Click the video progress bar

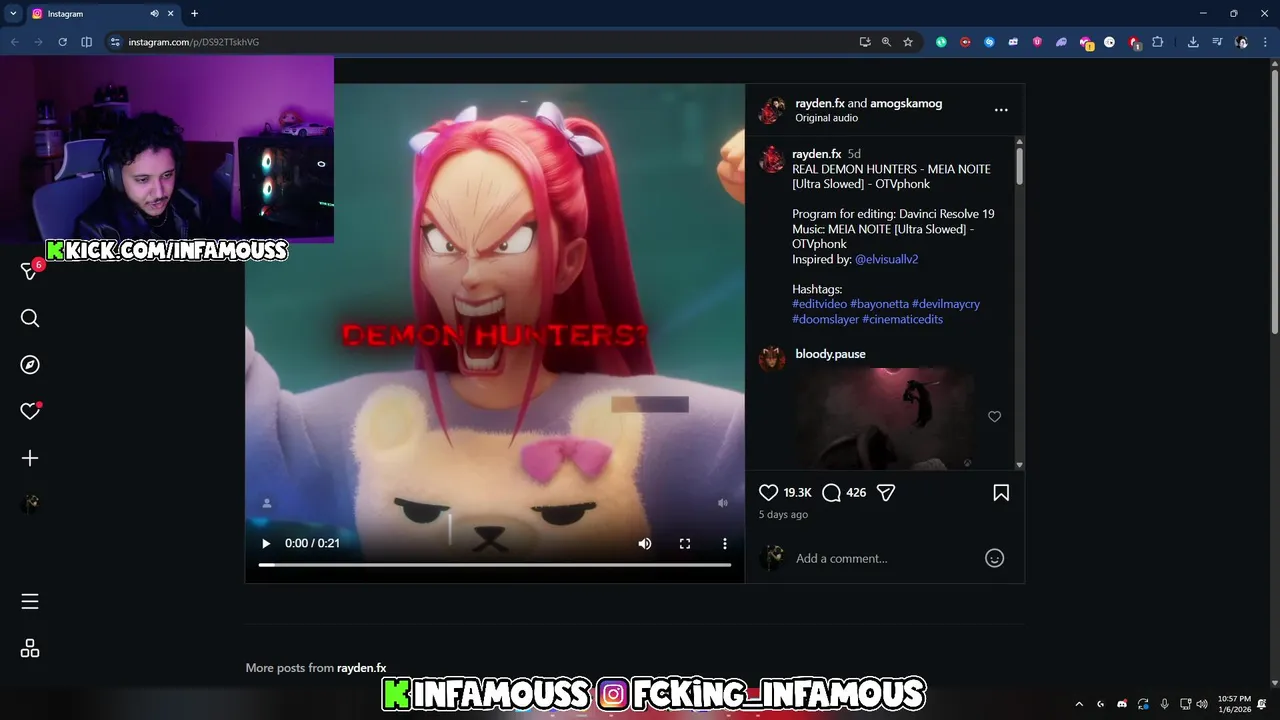pos(495,565)
